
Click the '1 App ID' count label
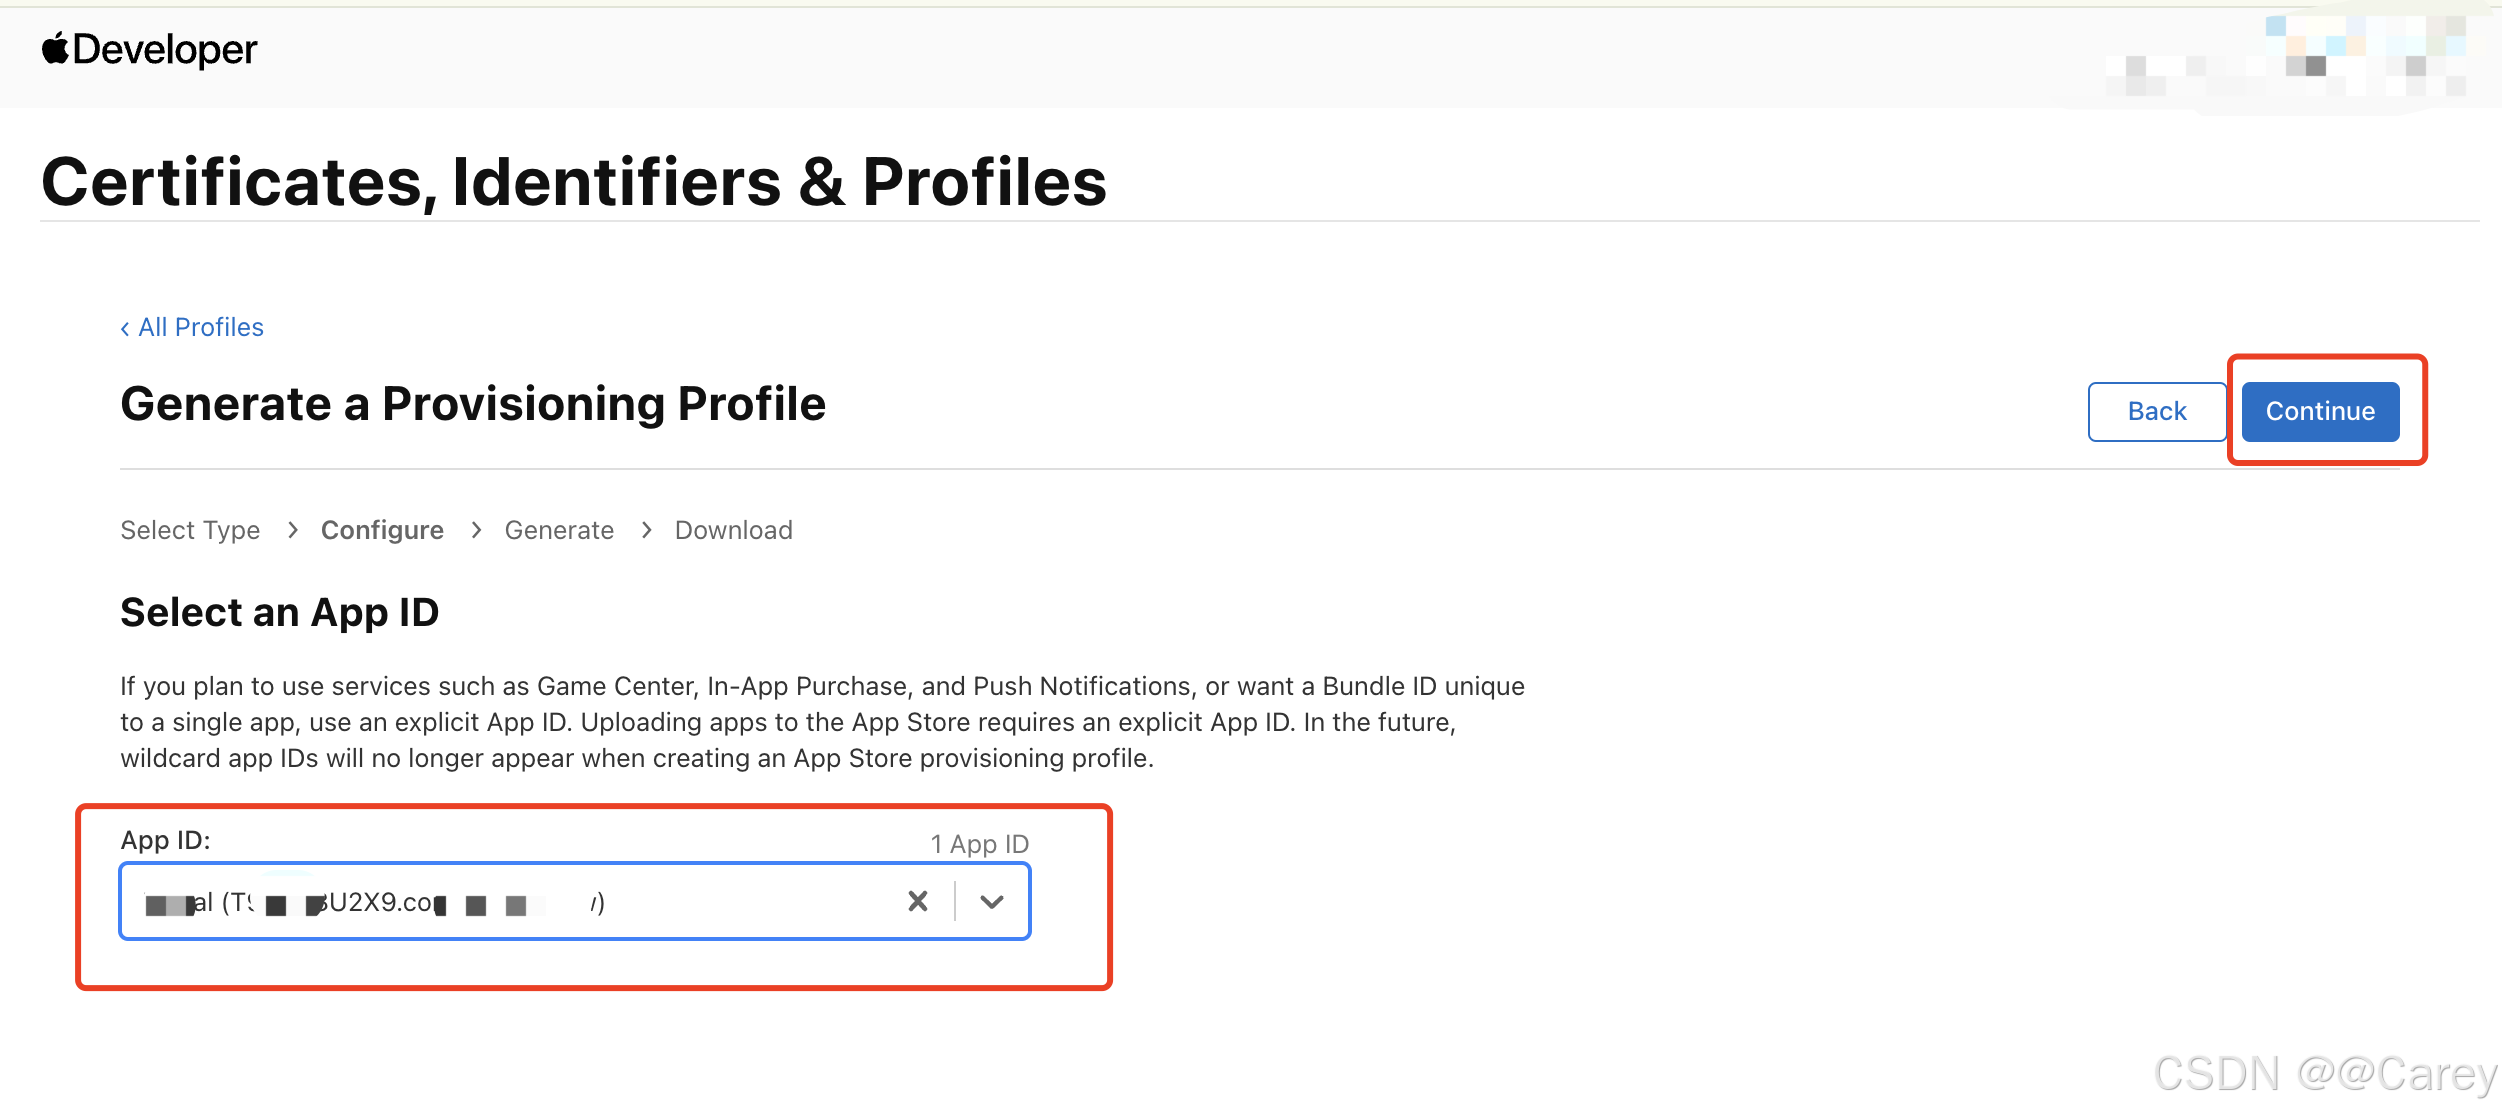point(979,844)
